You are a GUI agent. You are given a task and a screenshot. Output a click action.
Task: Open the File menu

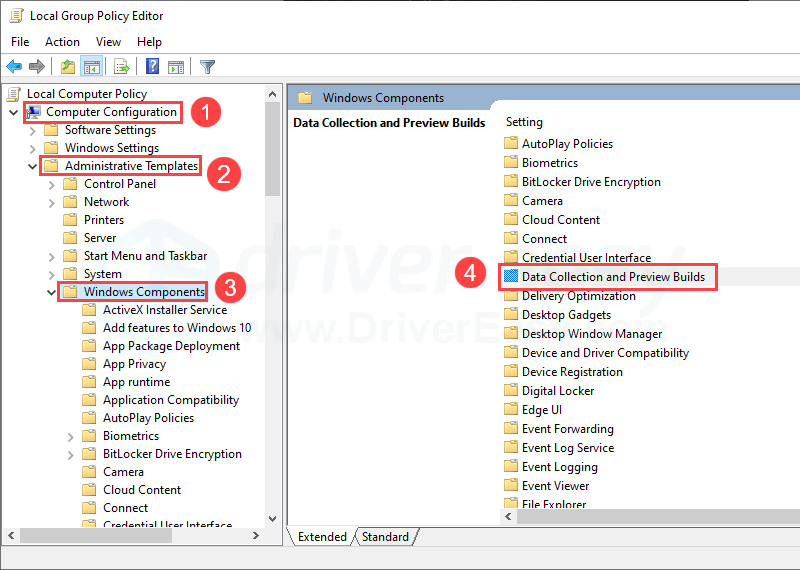[20, 42]
